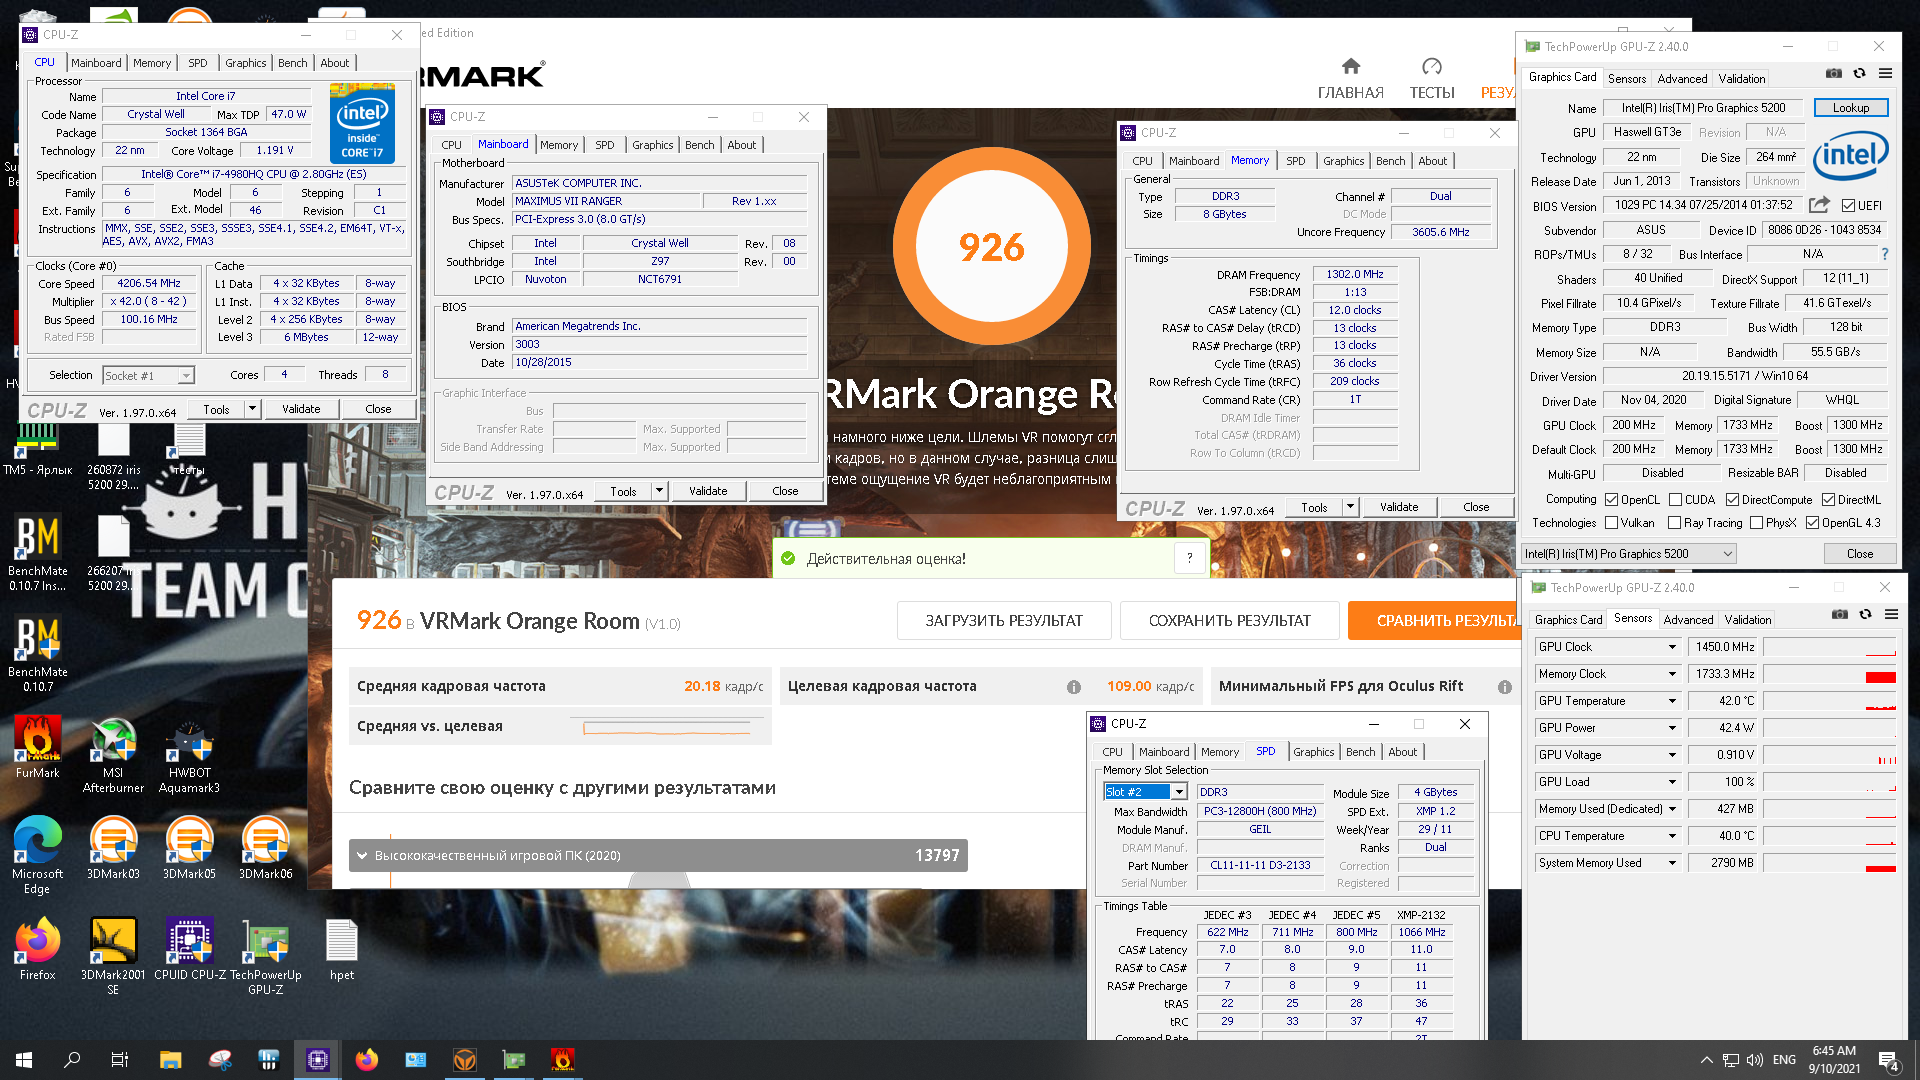Open GPU-Z hamburger menu in top window
Image resolution: width=1920 pixels, height=1080 pixels.
[1885, 73]
